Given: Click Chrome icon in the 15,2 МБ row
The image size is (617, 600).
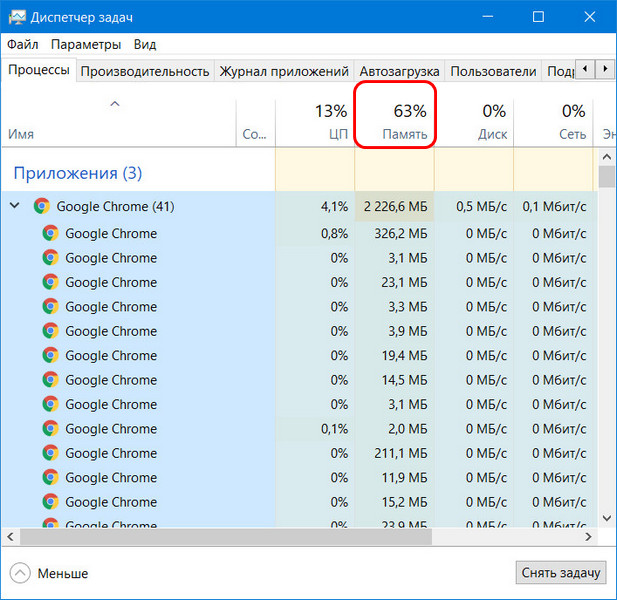Looking at the screenshot, I should (50, 502).
